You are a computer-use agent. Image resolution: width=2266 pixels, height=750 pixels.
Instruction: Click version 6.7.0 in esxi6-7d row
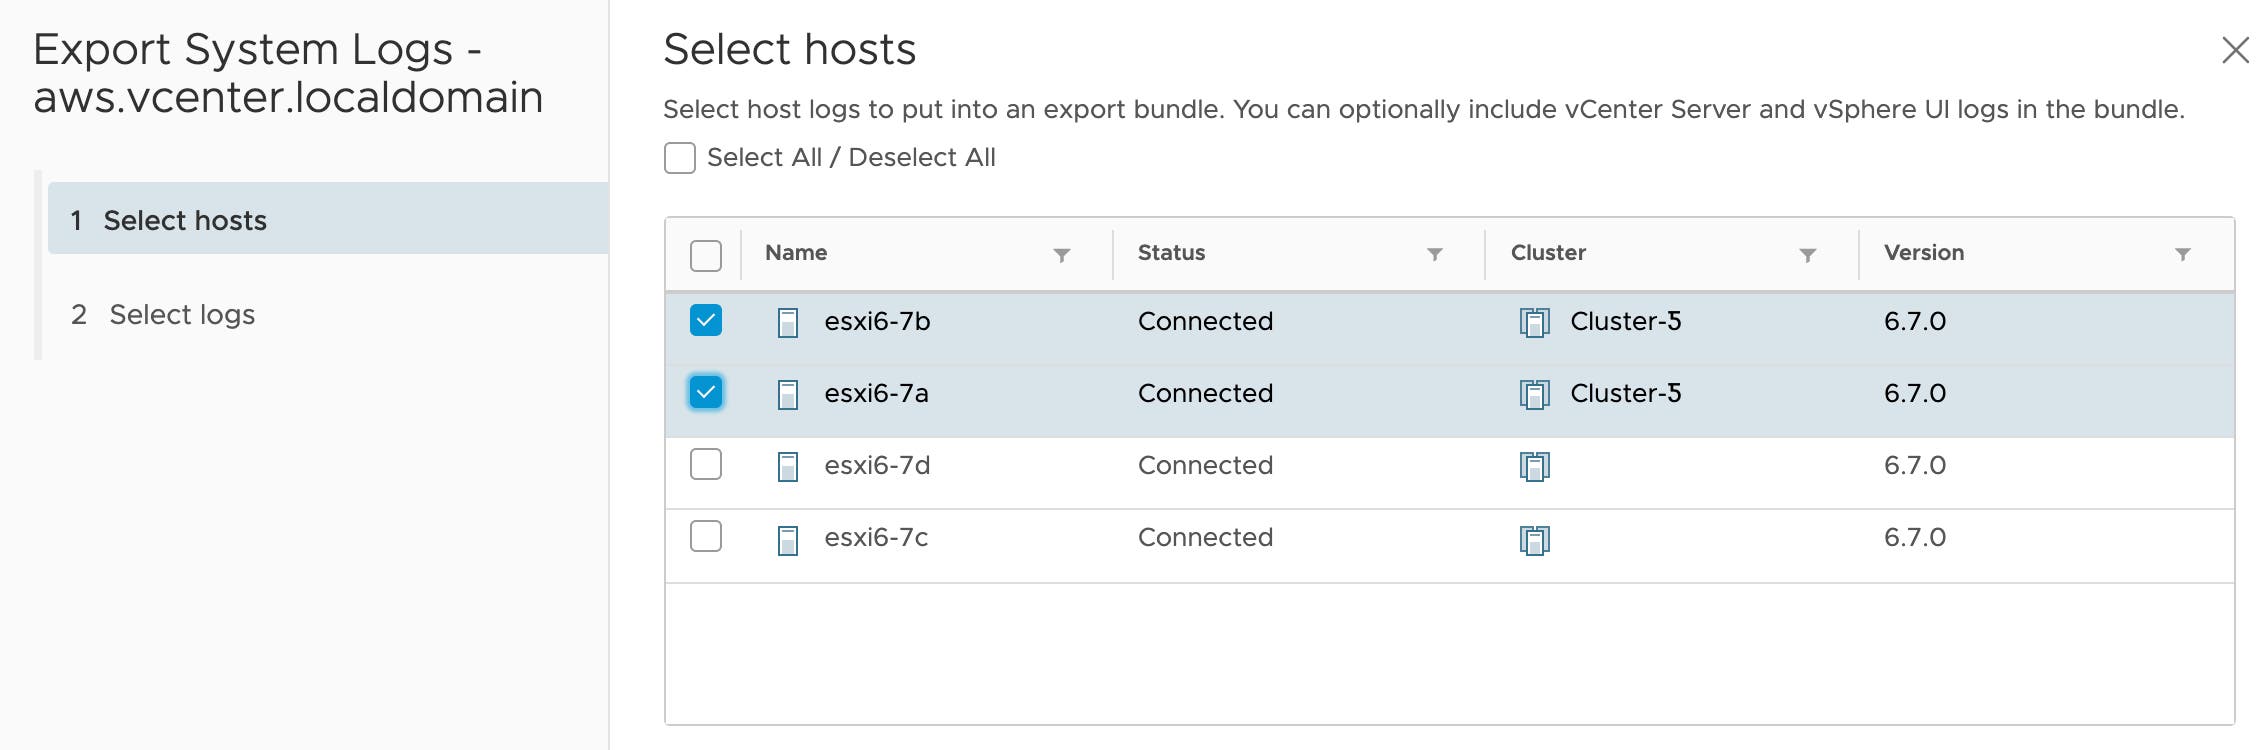coord(1915,465)
